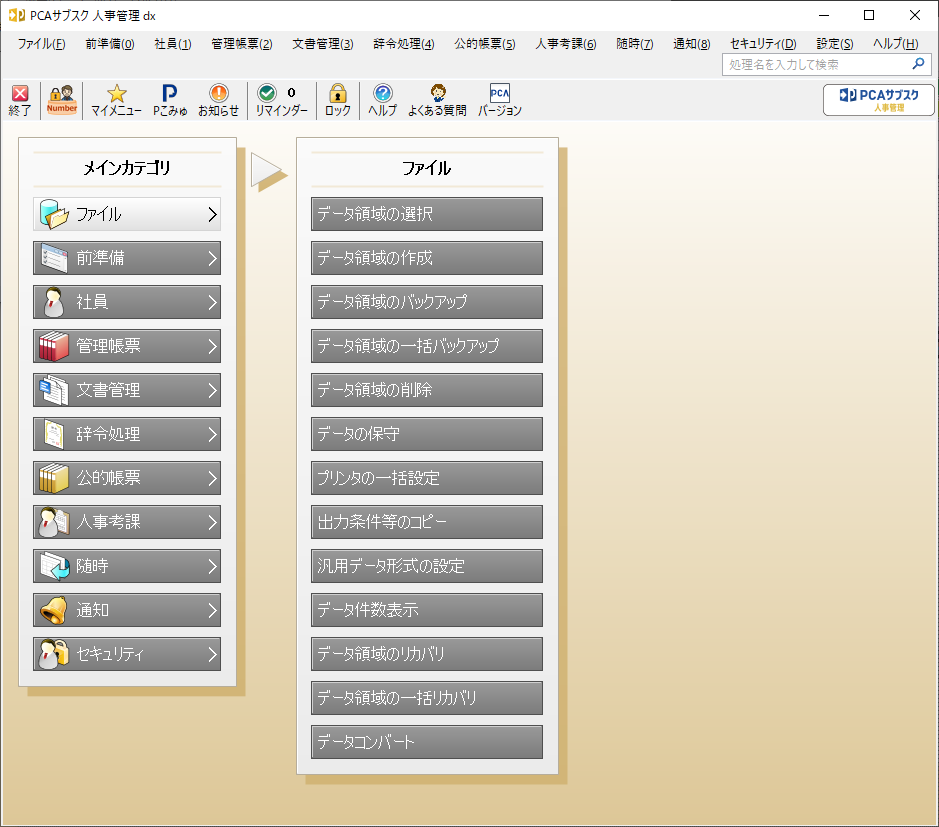Expand the 管理帳票 category
The image size is (939, 827).
[x=127, y=346]
